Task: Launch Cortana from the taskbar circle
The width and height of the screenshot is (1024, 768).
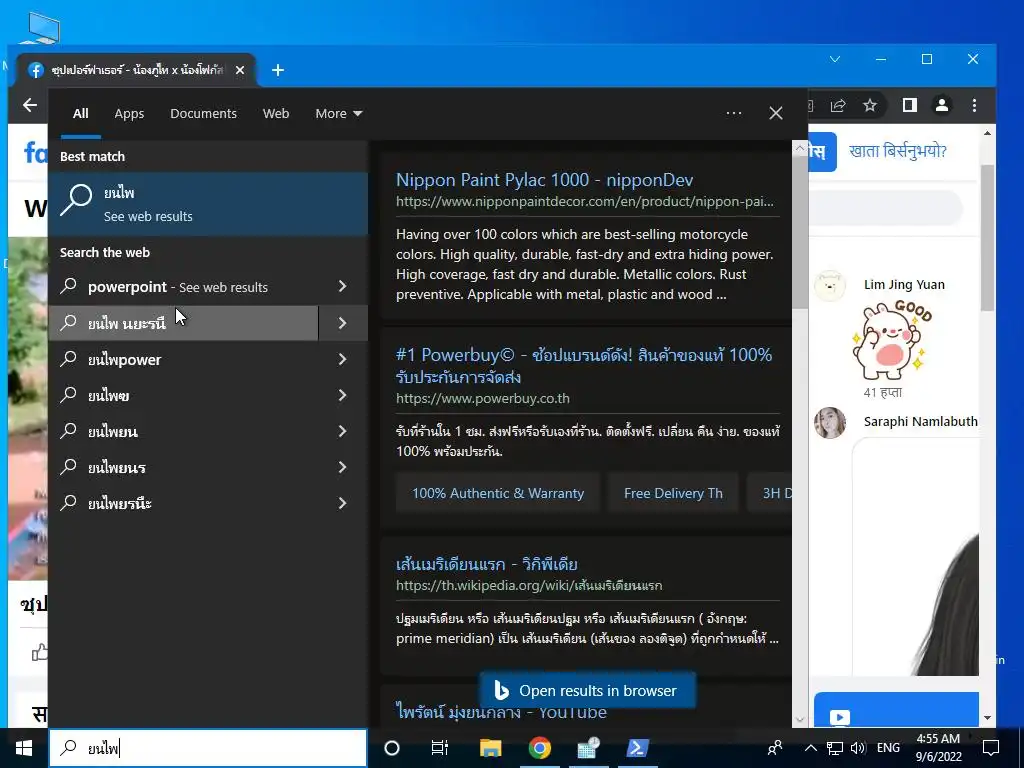Action: (392, 748)
